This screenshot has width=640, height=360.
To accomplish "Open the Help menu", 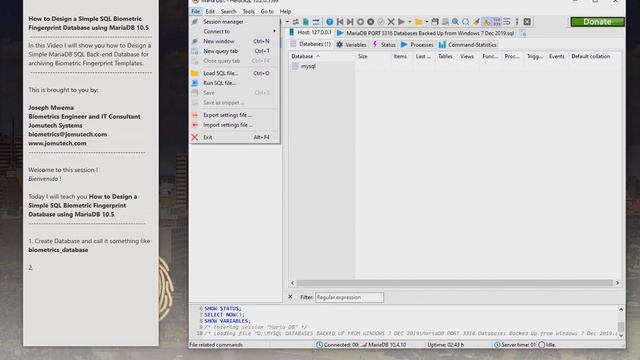I will click(x=285, y=11).
